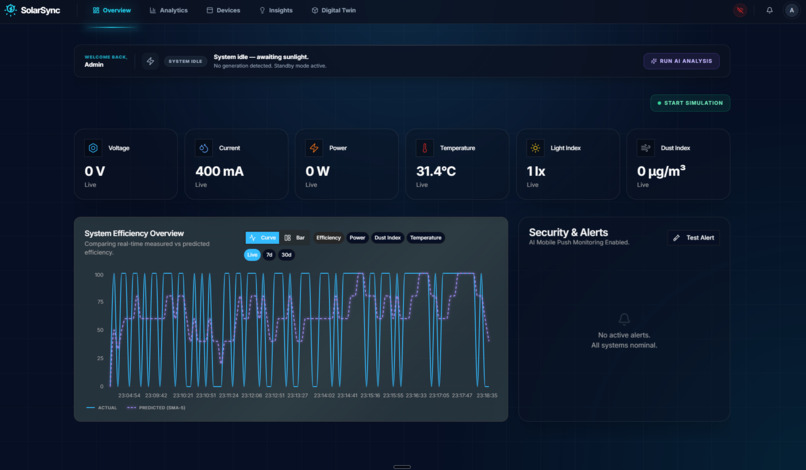This screenshot has width=806, height=470.
Task: Toggle the PREDICTED (SMA-5) legend entry
Action: coord(156,408)
